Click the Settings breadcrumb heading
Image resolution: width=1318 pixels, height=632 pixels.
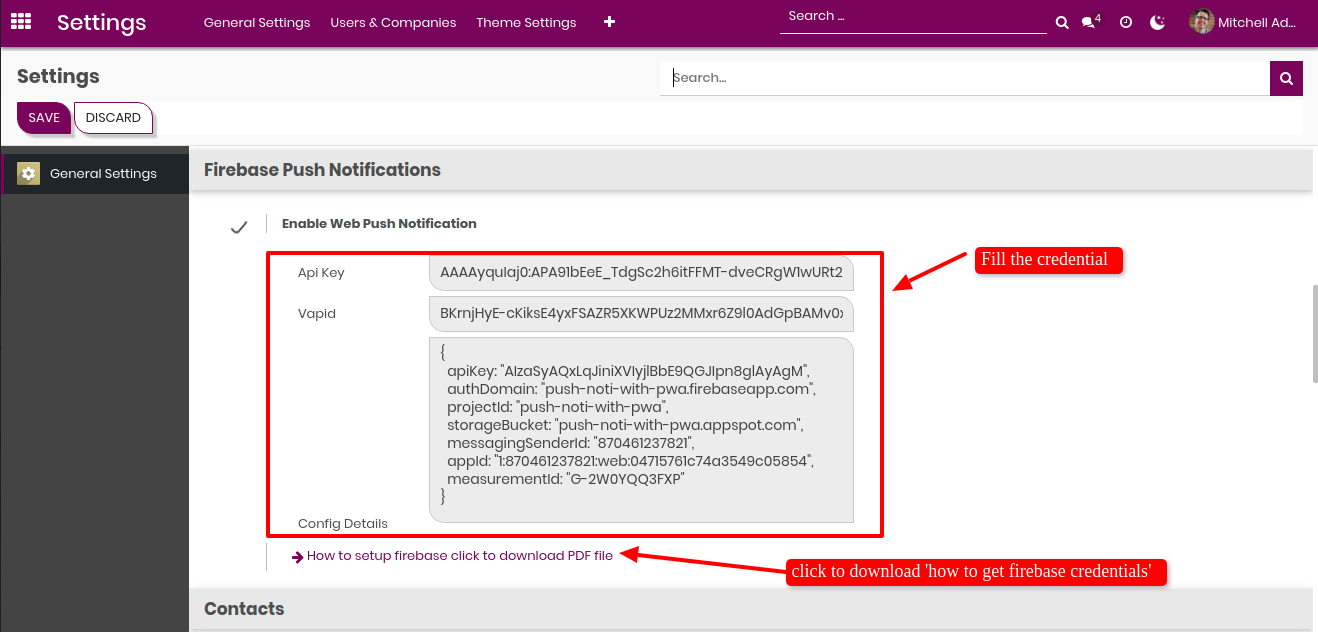pos(58,76)
